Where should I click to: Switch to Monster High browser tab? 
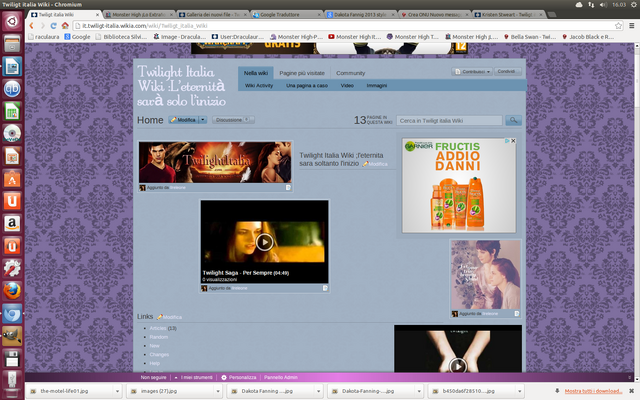(139, 14)
